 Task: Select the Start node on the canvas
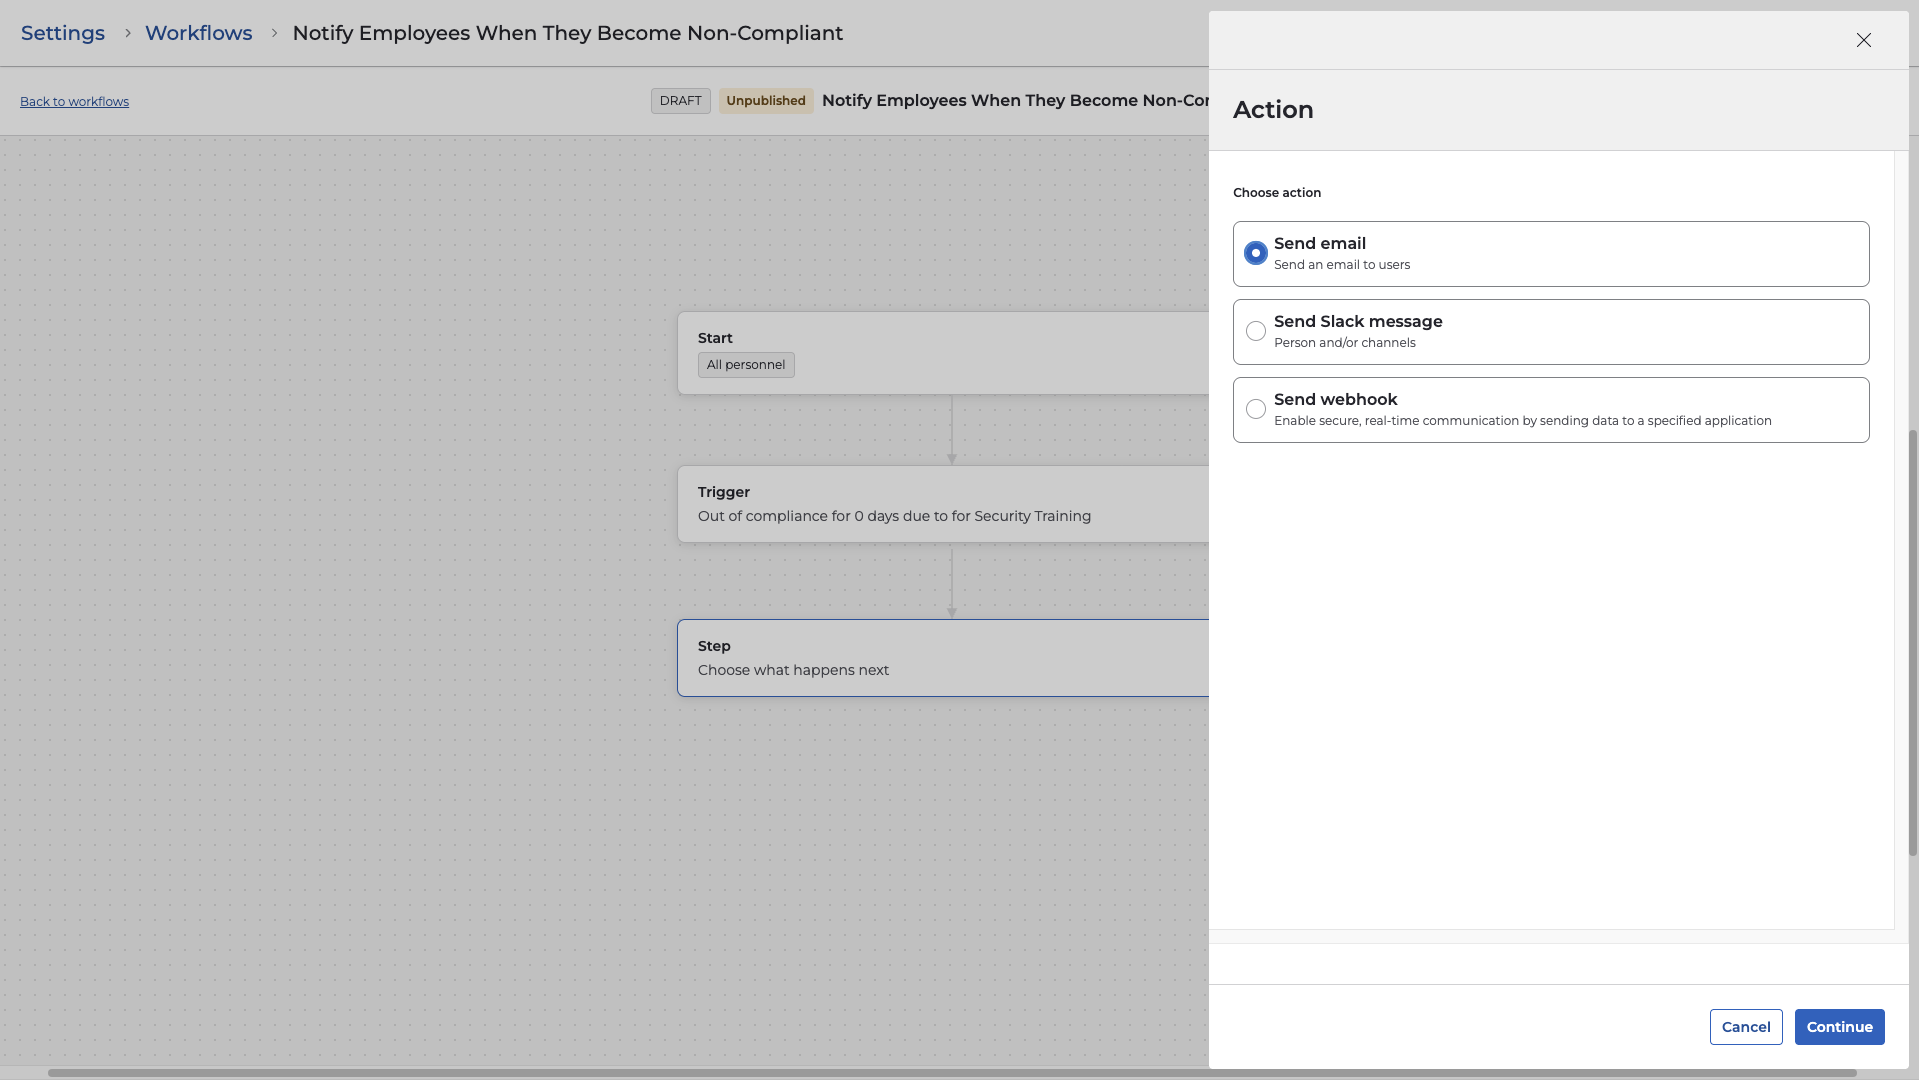point(940,338)
